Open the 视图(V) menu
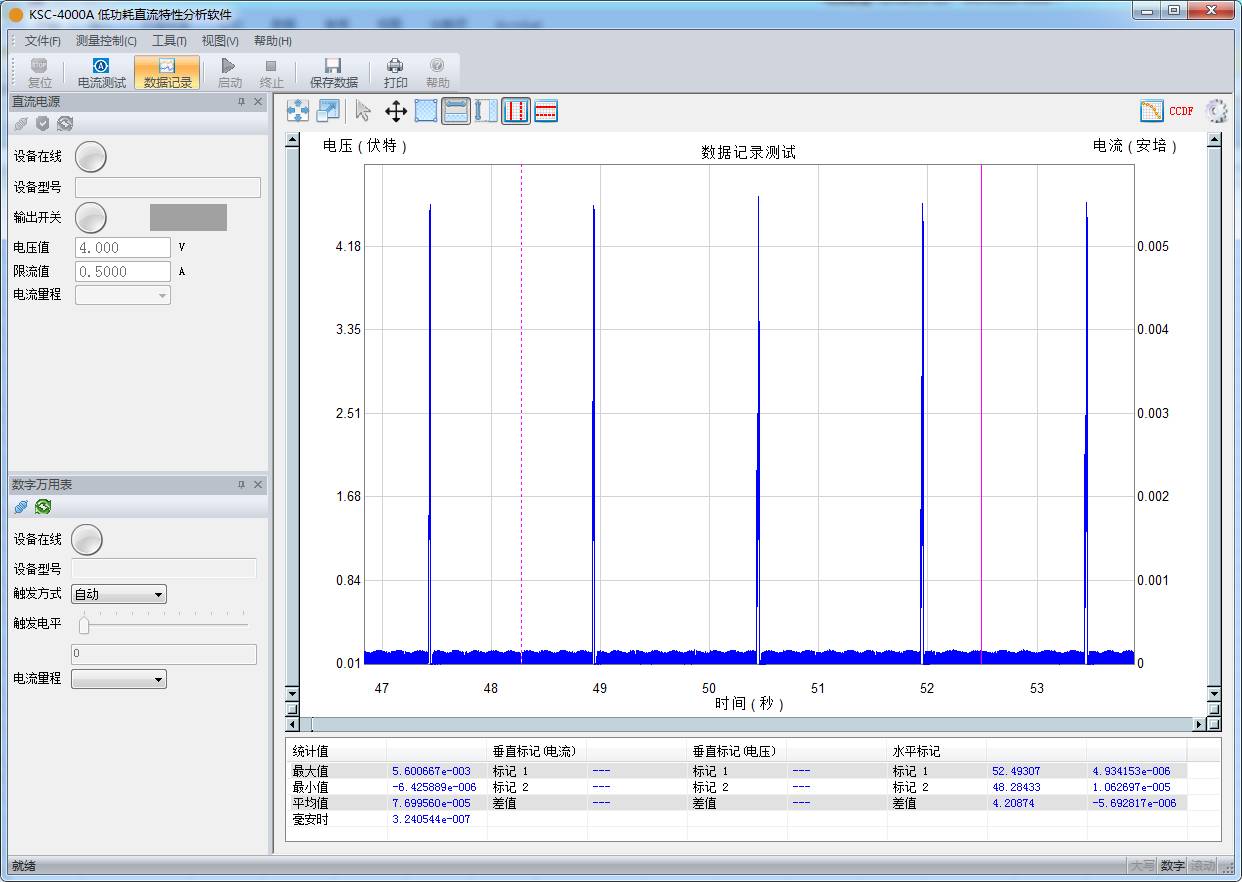 coord(220,41)
